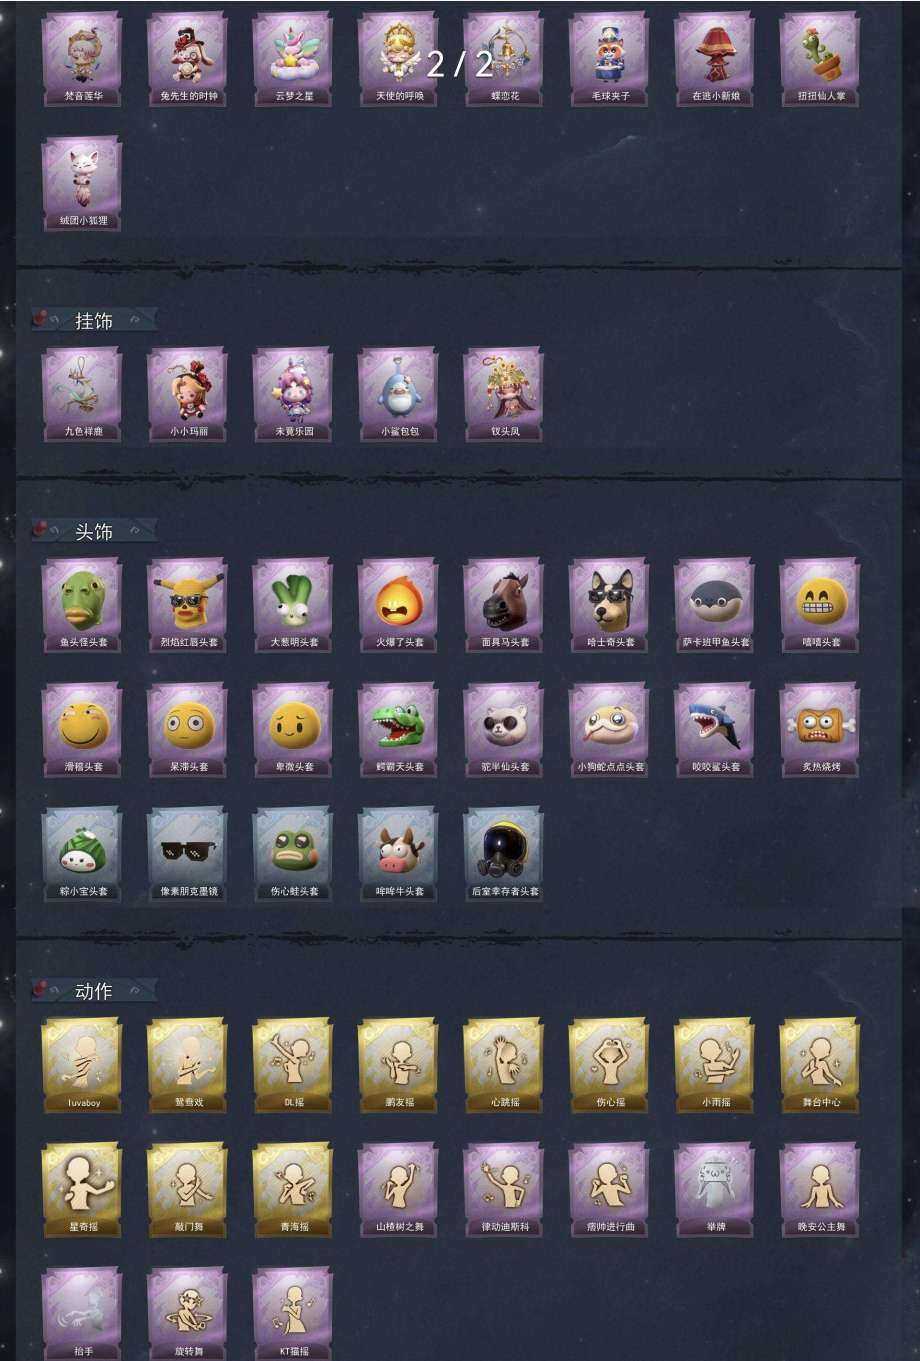Click the 挂饰 section header
920x1361 pixels.
tap(94, 321)
